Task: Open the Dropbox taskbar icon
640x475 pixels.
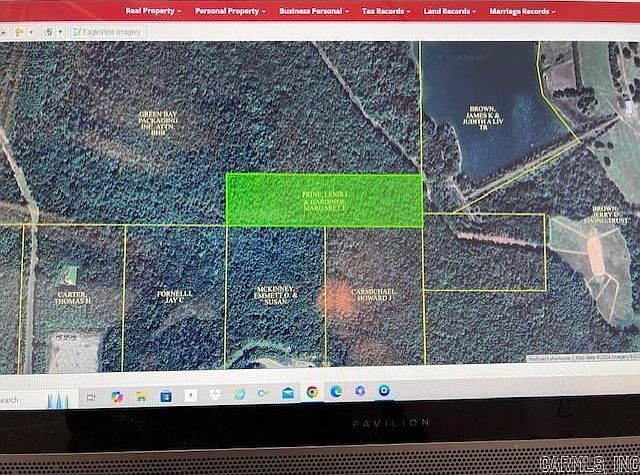Action: coord(214,395)
